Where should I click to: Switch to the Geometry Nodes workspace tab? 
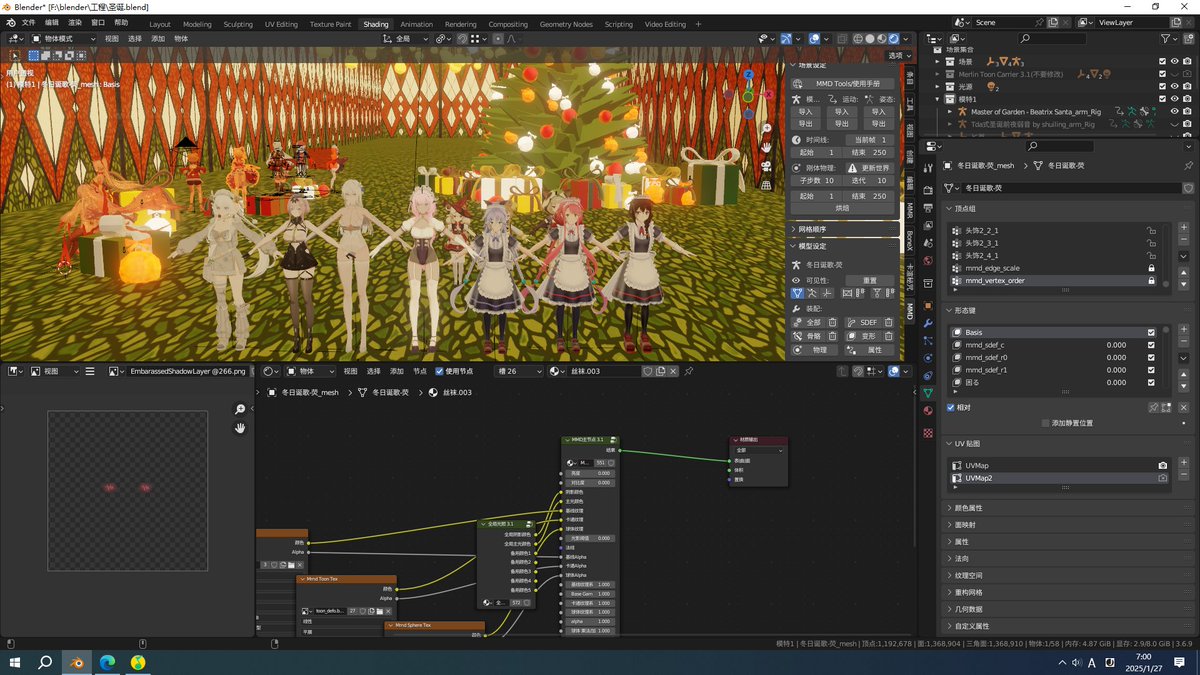tap(566, 24)
